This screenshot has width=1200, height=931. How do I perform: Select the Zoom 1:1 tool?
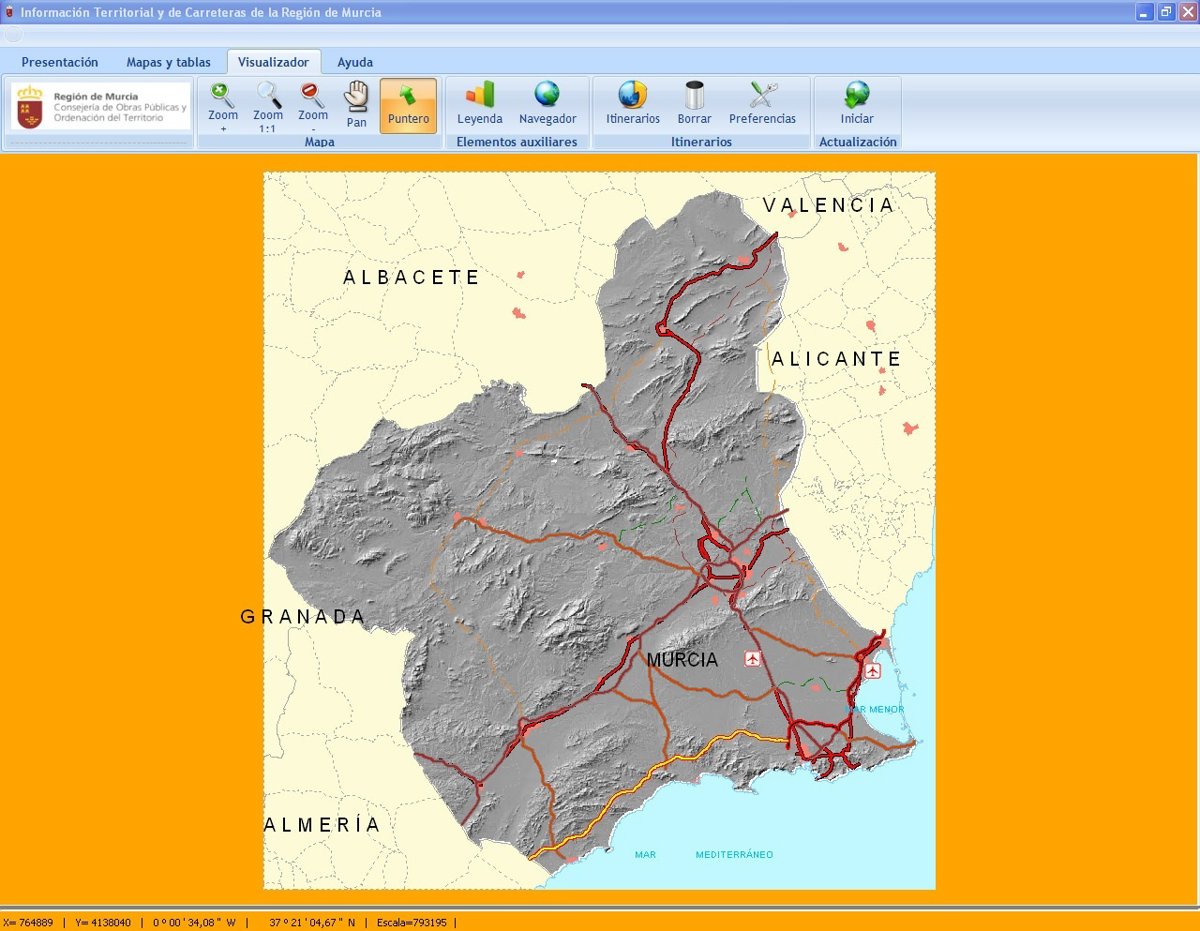point(268,105)
